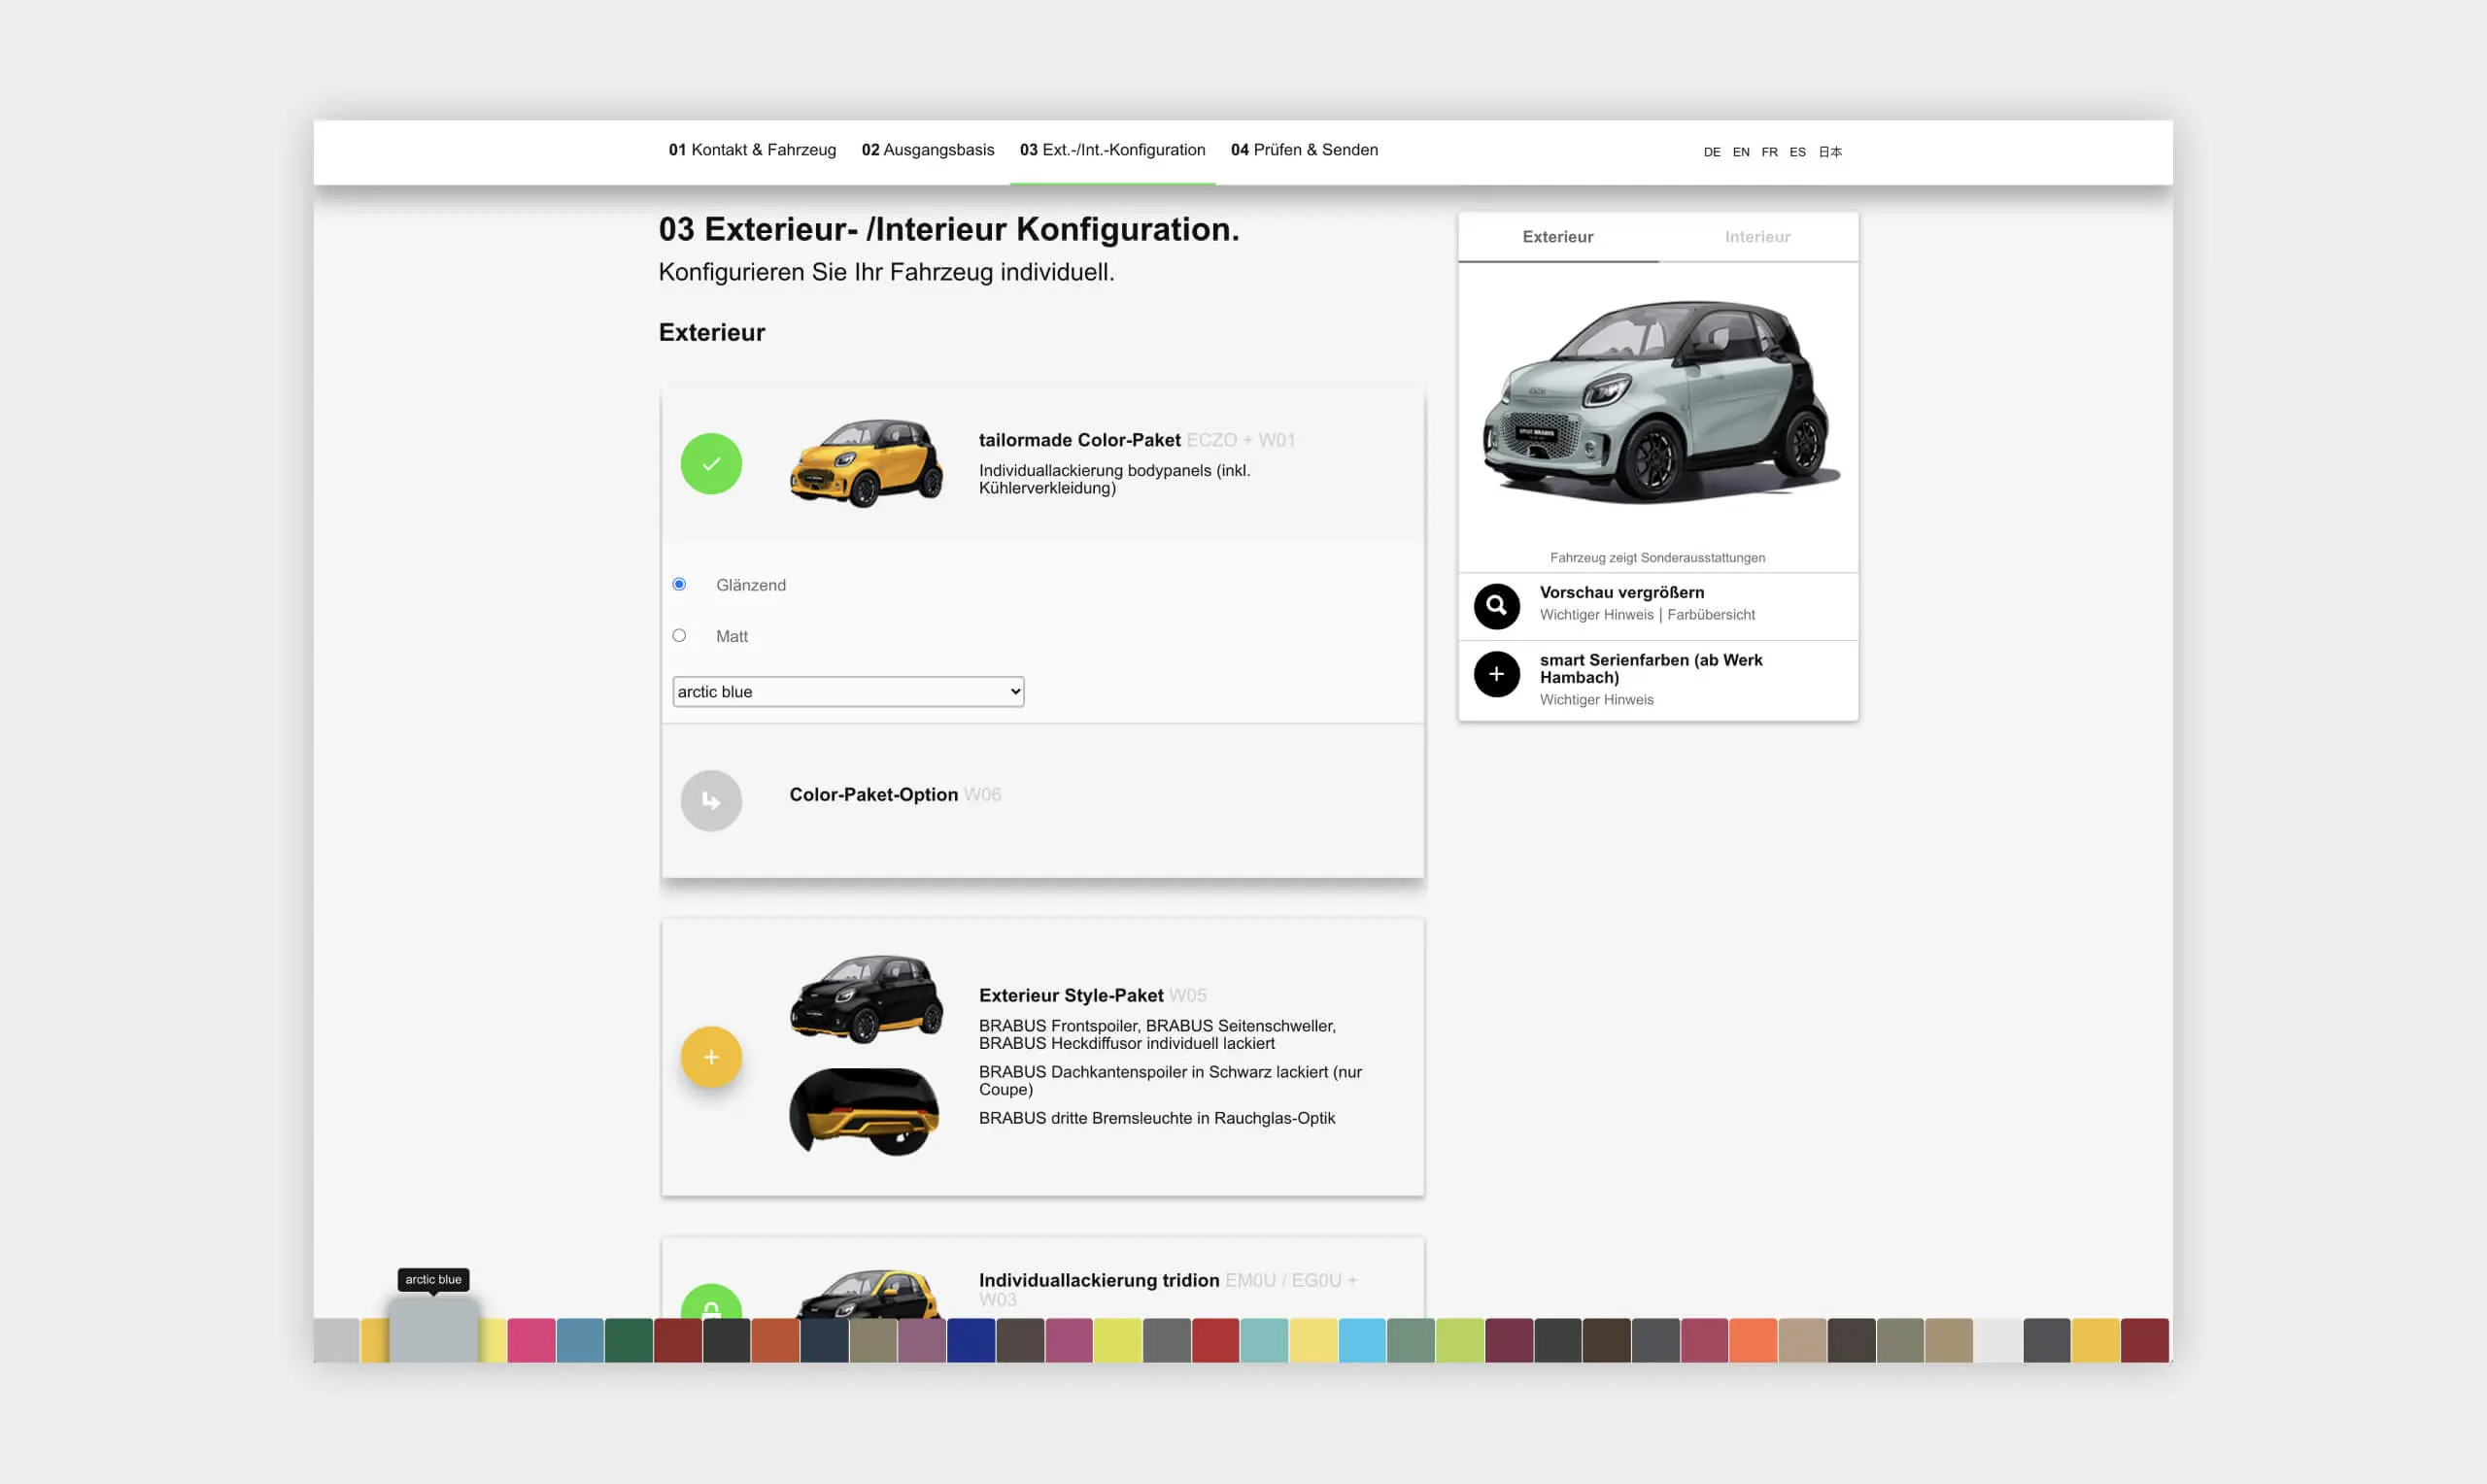Pick the hot pink color swatch
Image resolution: width=2487 pixels, height=1484 pixels.
pyautogui.click(x=531, y=1340)
